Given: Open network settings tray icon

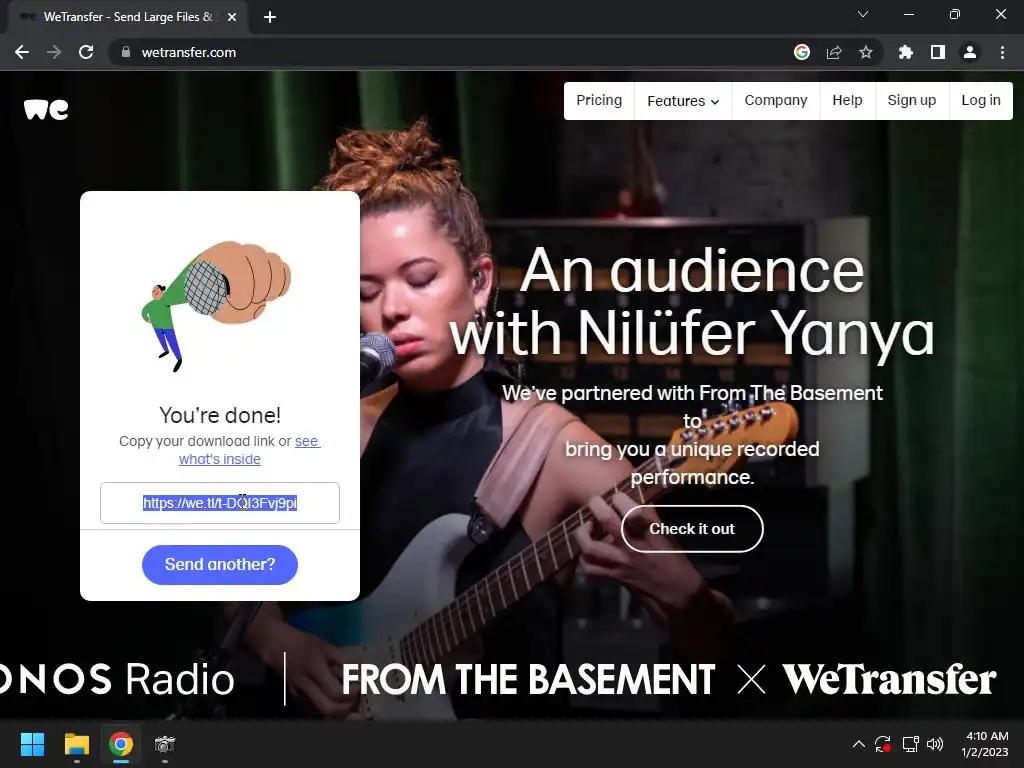Looking at the screenshot, I should (910, 744).
